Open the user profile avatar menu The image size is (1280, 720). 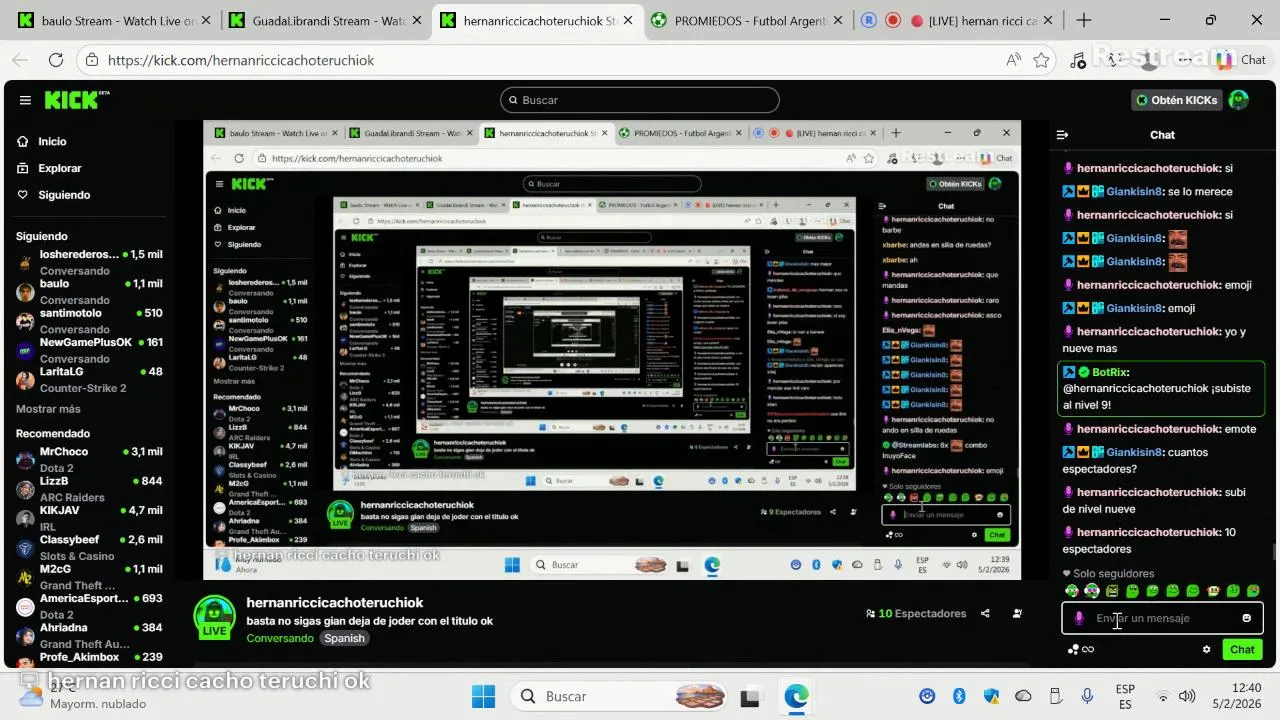tap(1238, 100)
